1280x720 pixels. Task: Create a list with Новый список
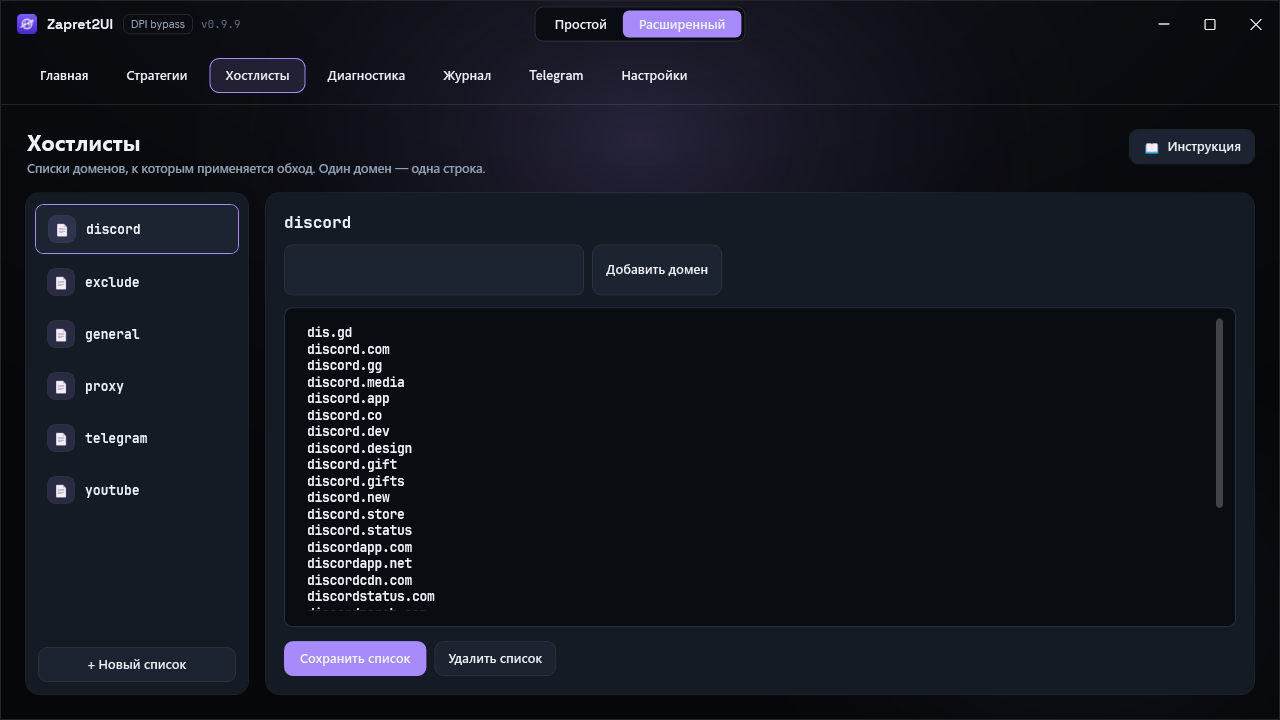(137, 665)
